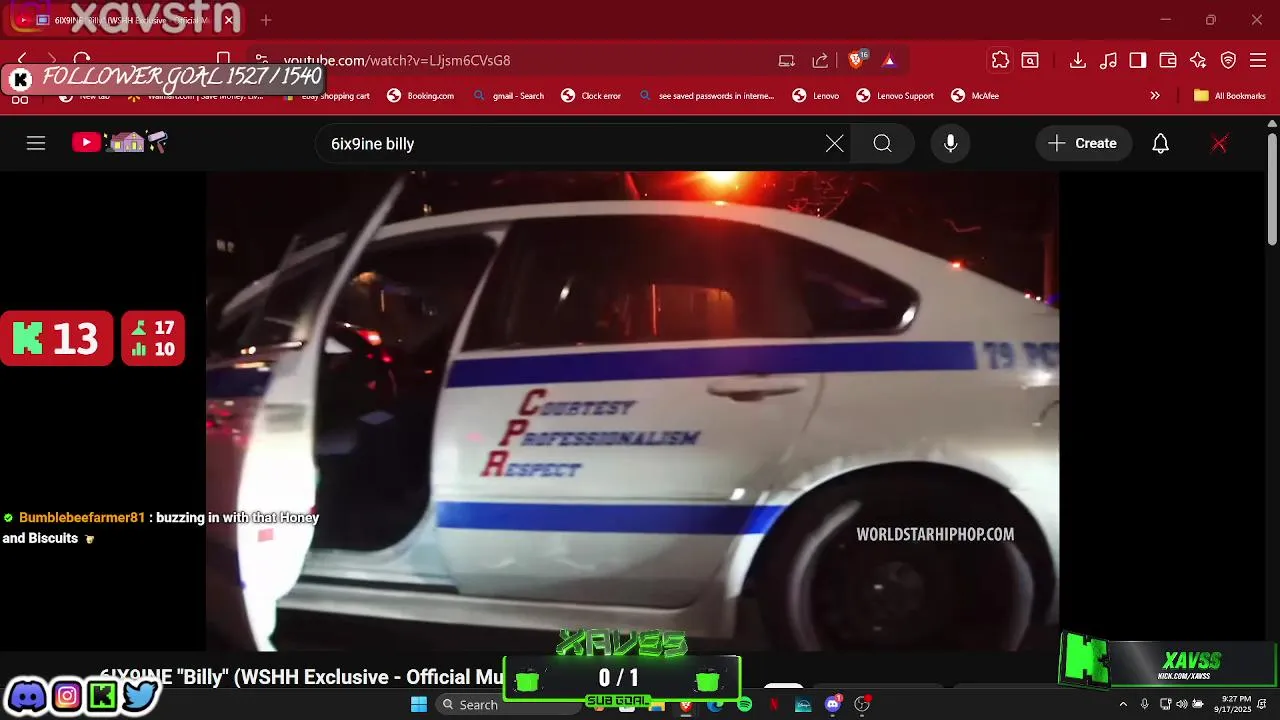Open the browser Downloads icon
This screenshot has width=1280, height=720.
(x=1078, y=60)
